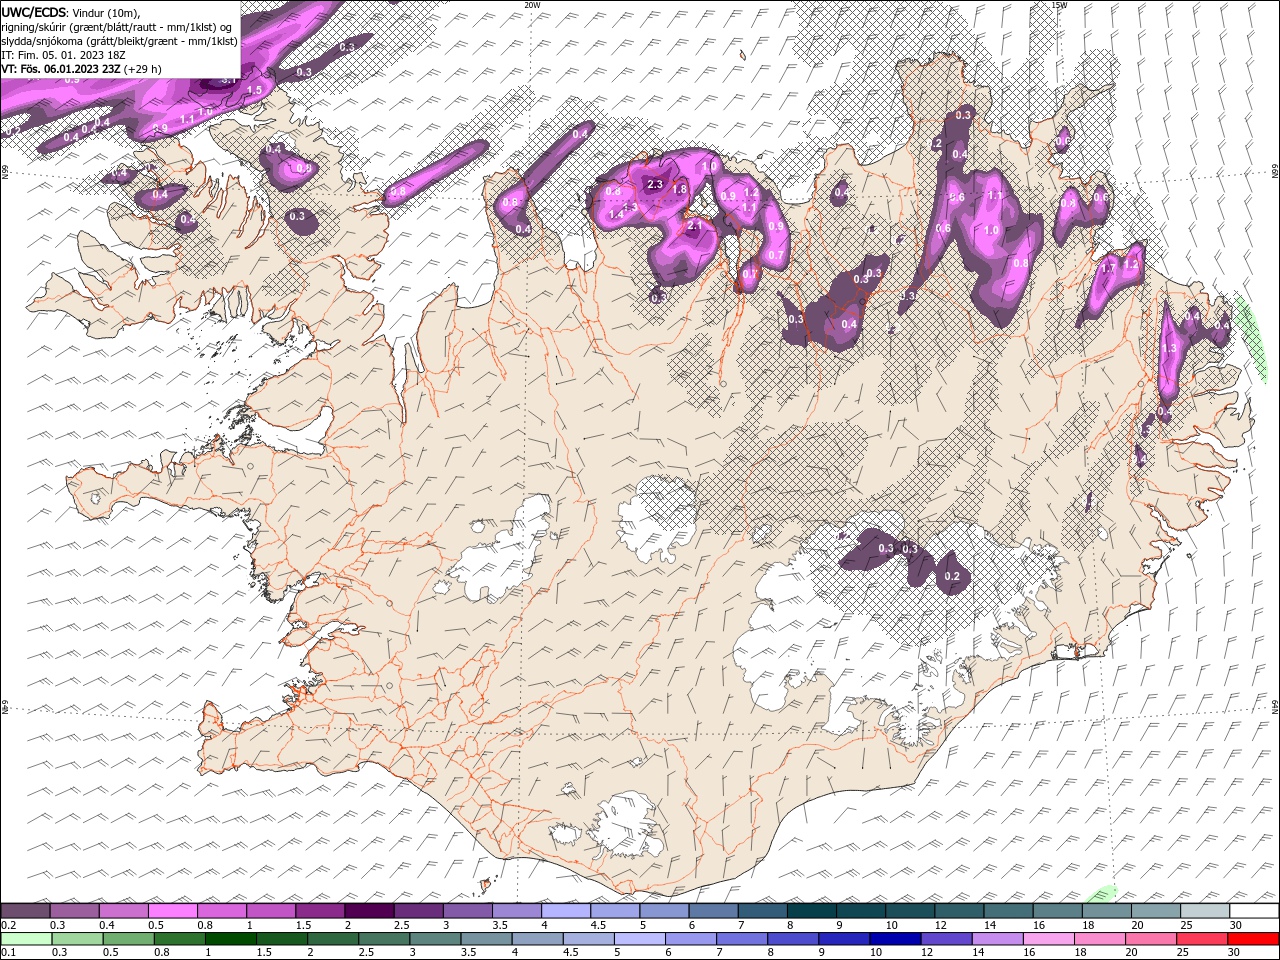
Task: Pick the 7 blue swatch in lower legend
Action: pos(741,939)
